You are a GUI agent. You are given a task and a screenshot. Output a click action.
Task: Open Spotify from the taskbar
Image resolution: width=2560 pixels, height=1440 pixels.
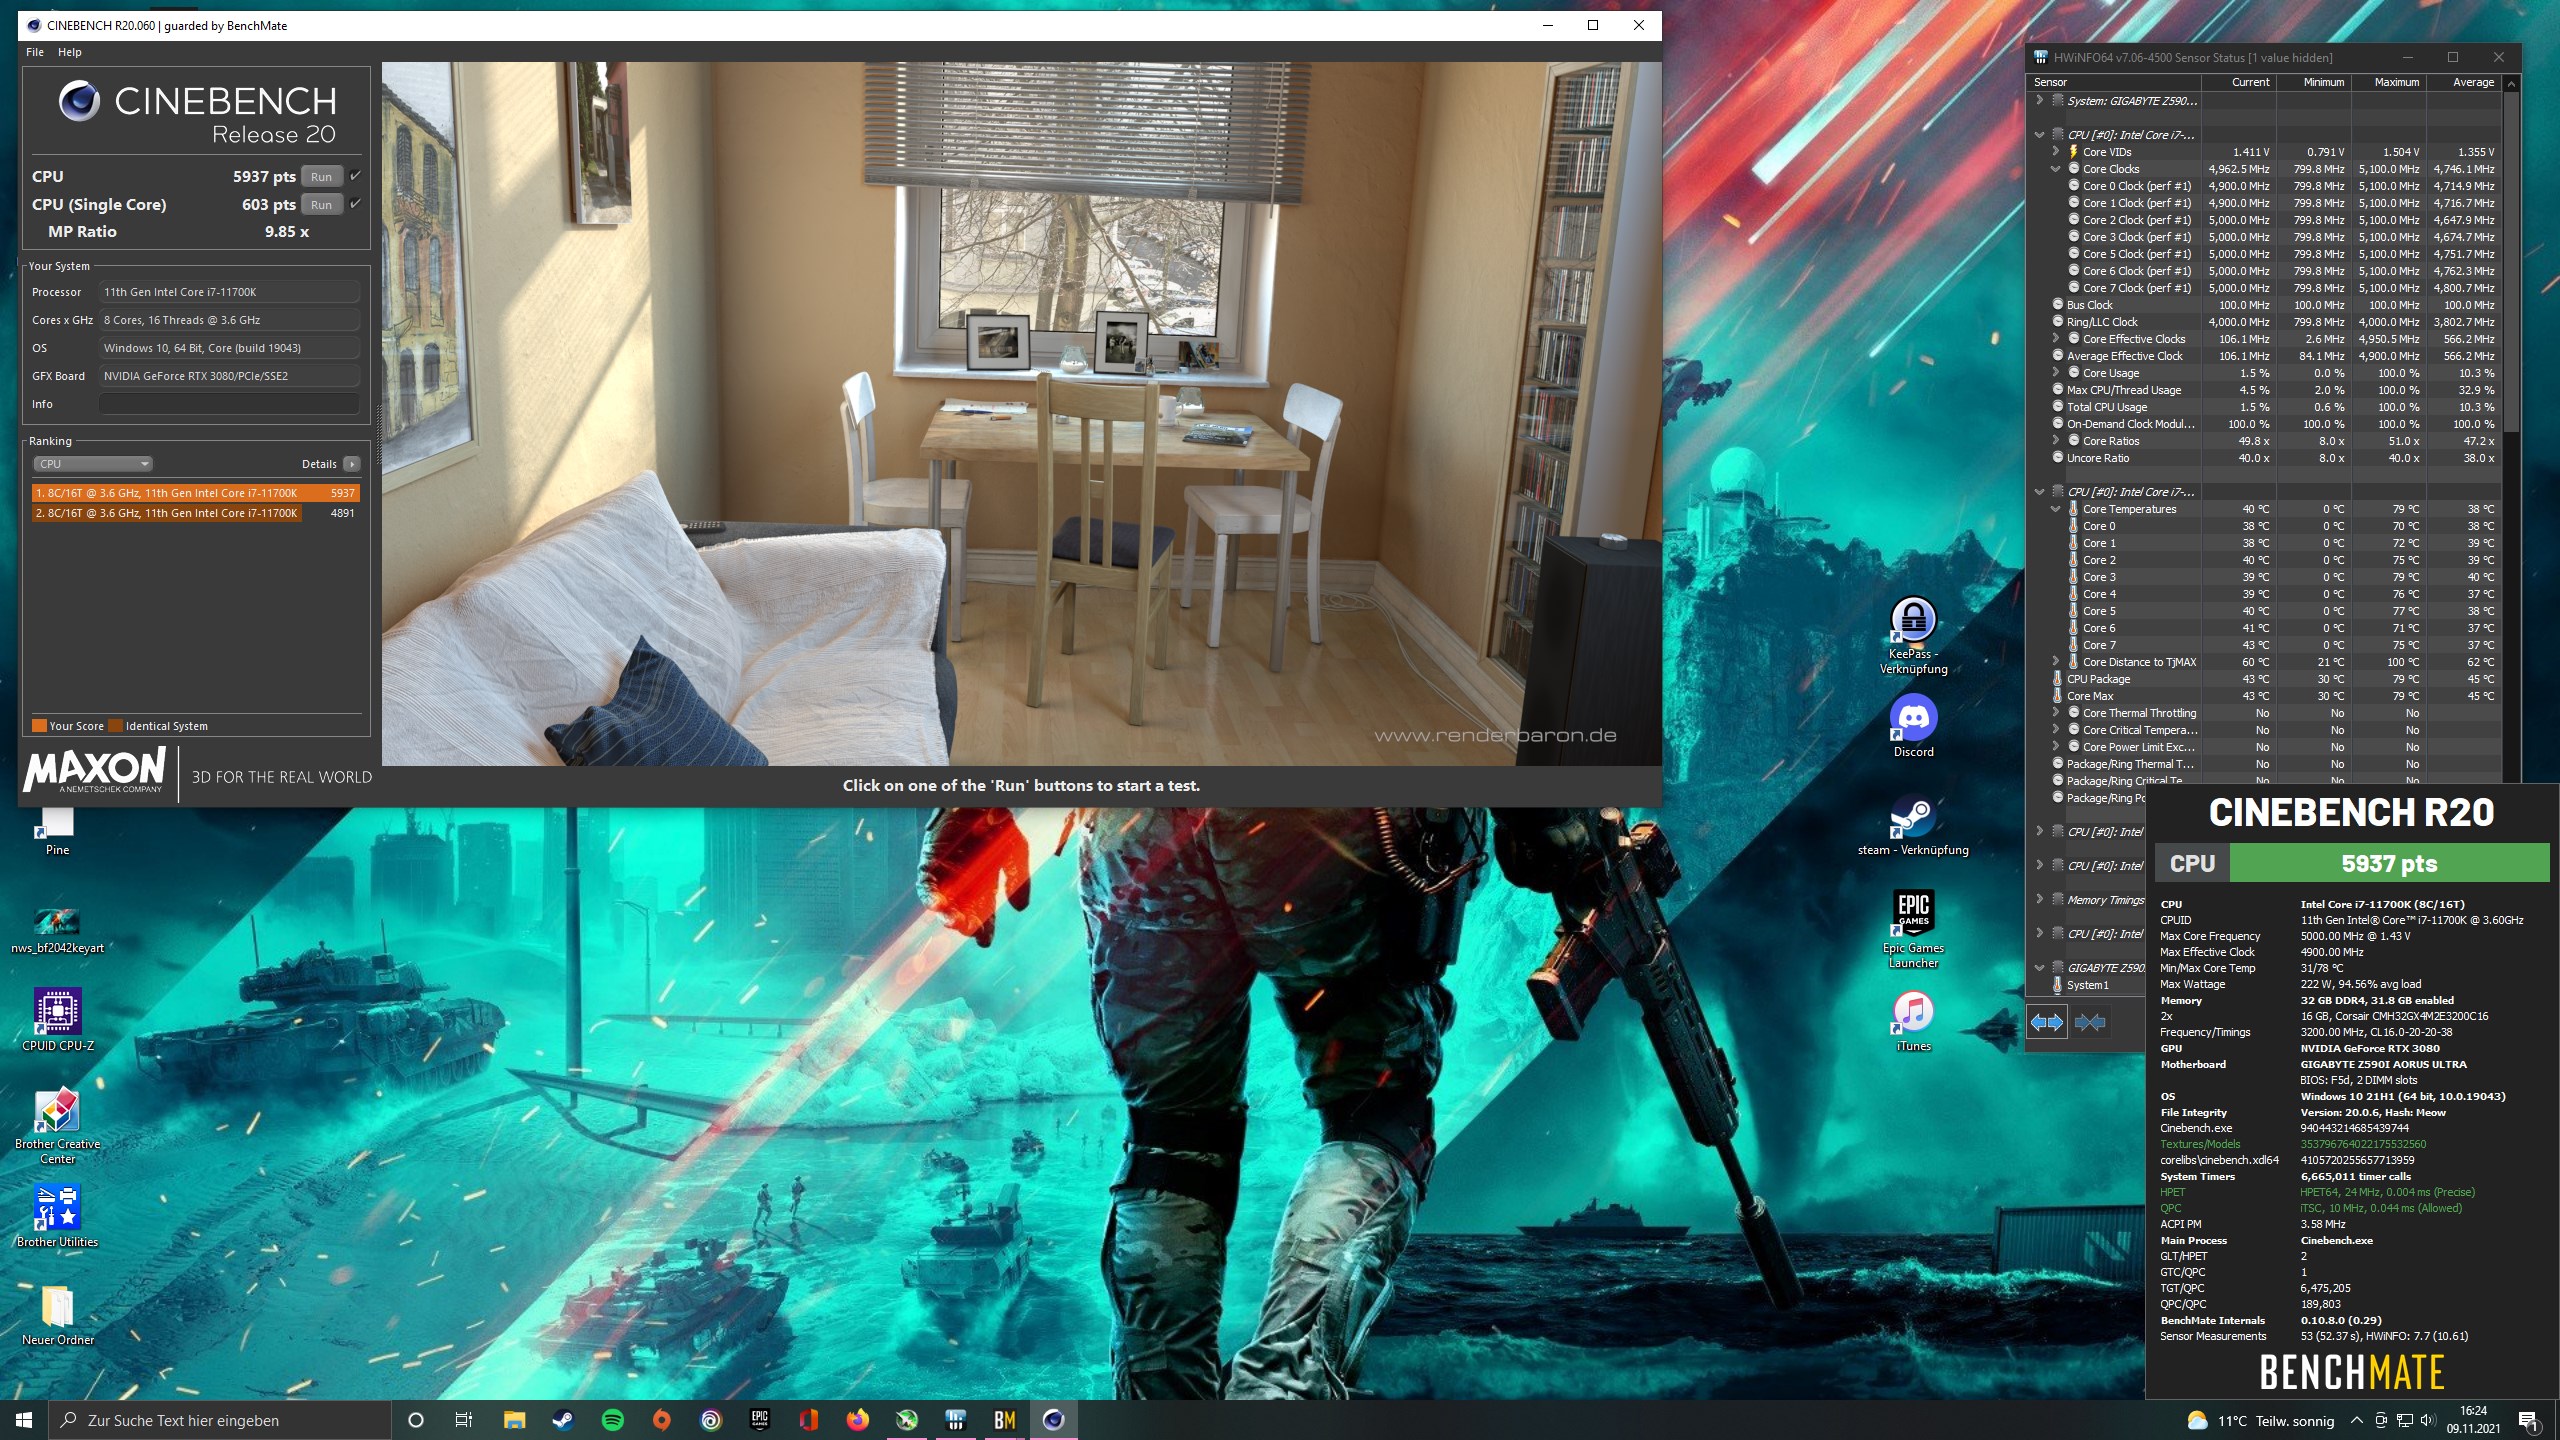coord(613,1420)
